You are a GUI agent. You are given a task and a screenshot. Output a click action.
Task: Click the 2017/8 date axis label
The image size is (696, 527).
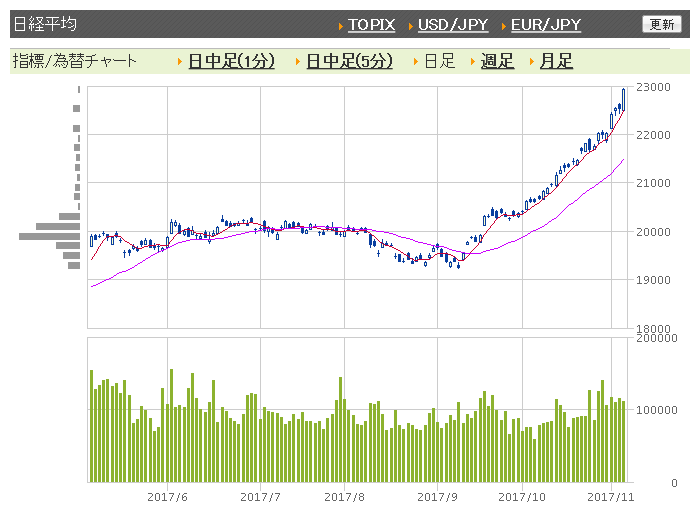(344, 497)
